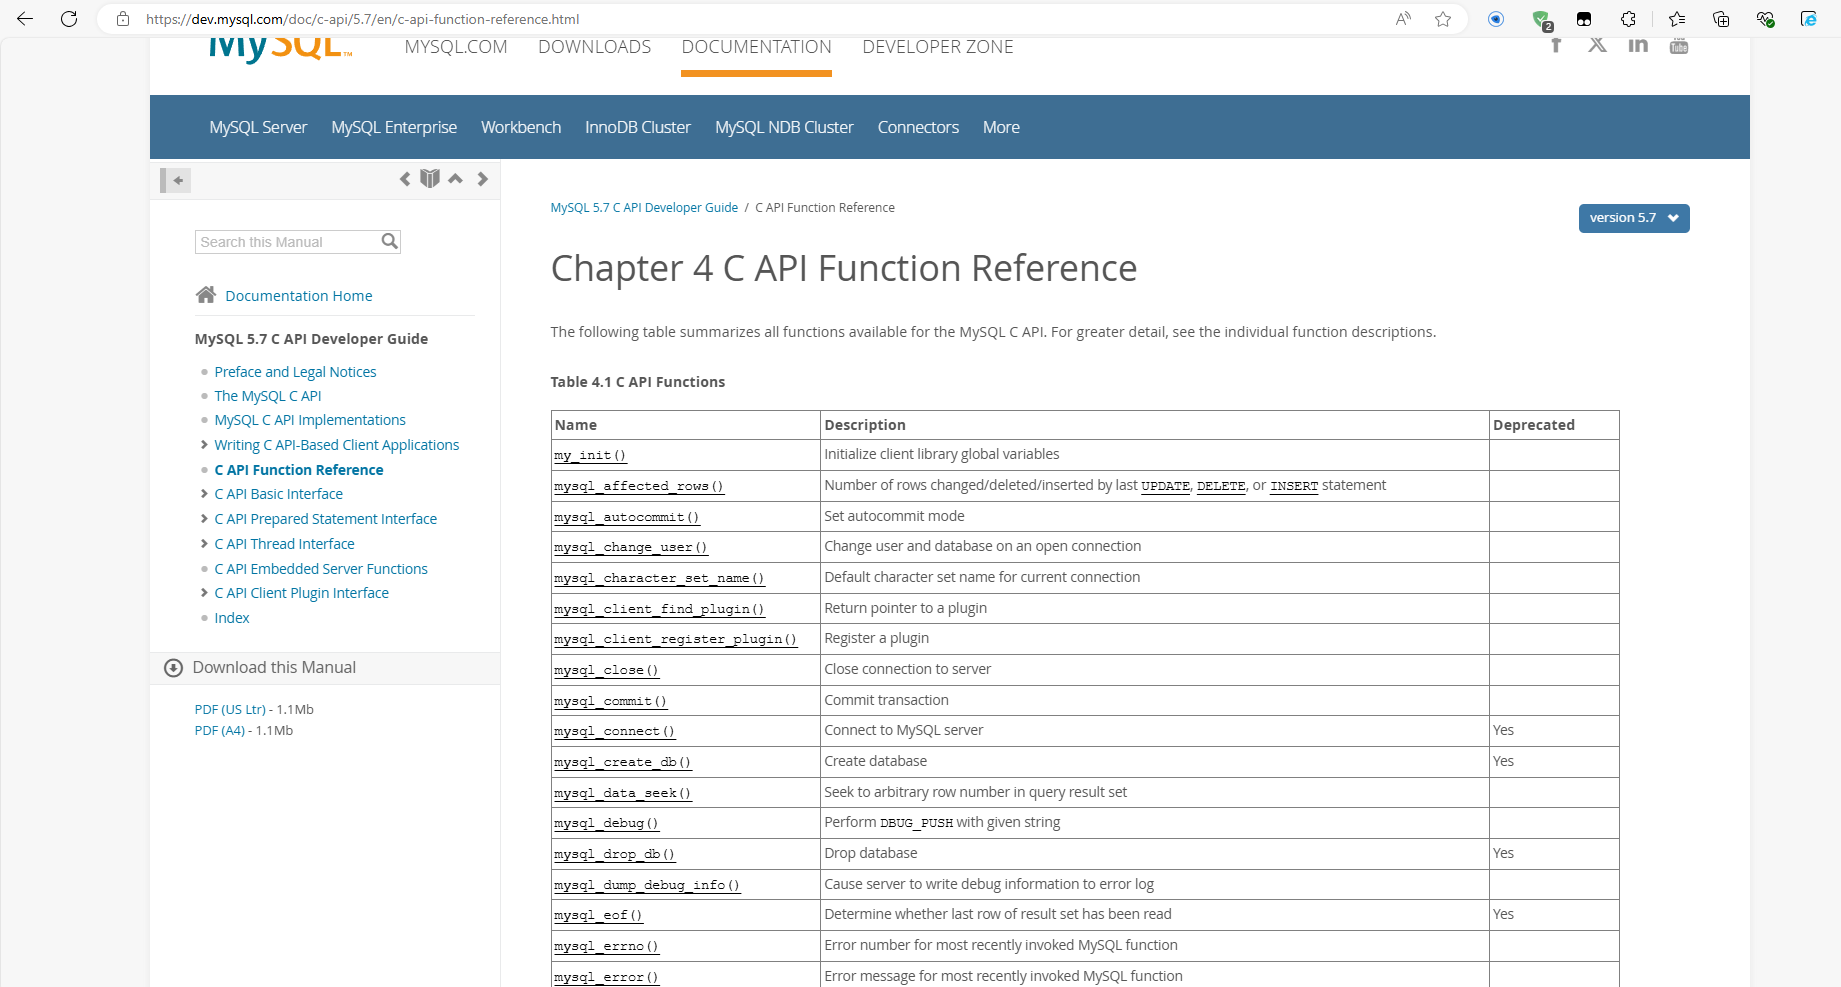The image size is (1841, 987).
Task: View site information lock icon
Action: pos(123,19)
